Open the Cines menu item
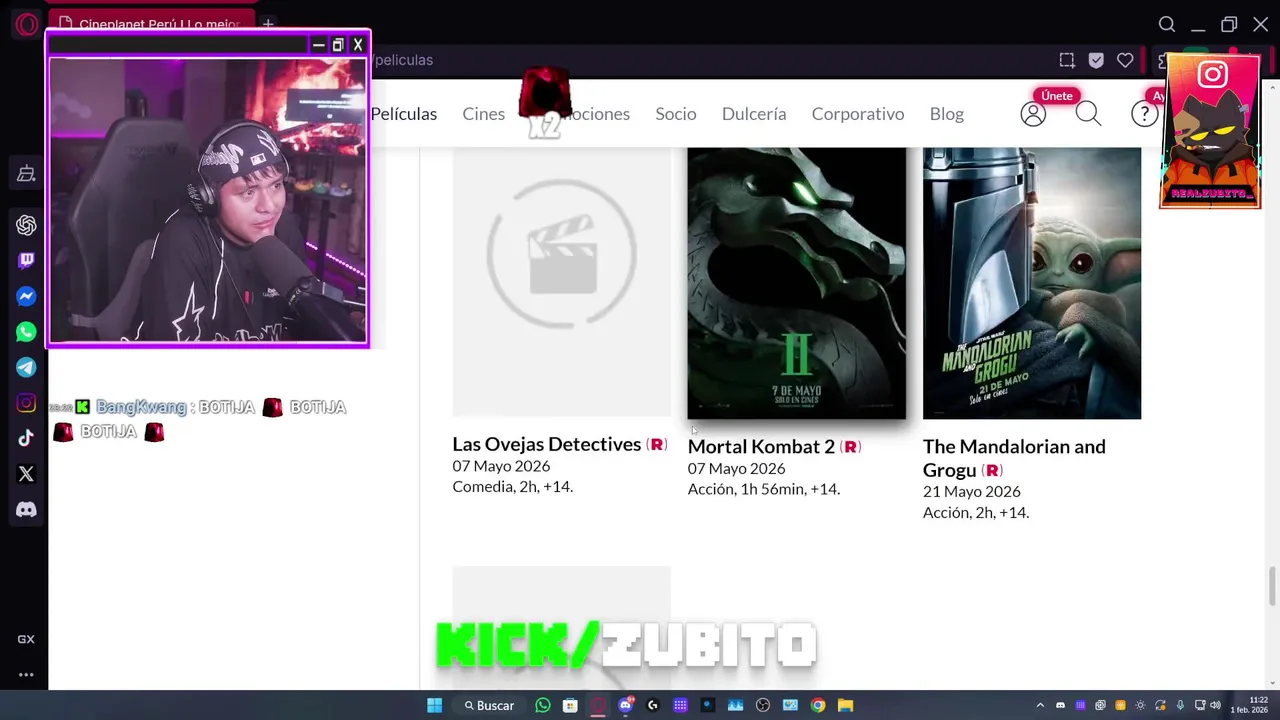Screen dimensions: 1280x720 pos(484,114)
